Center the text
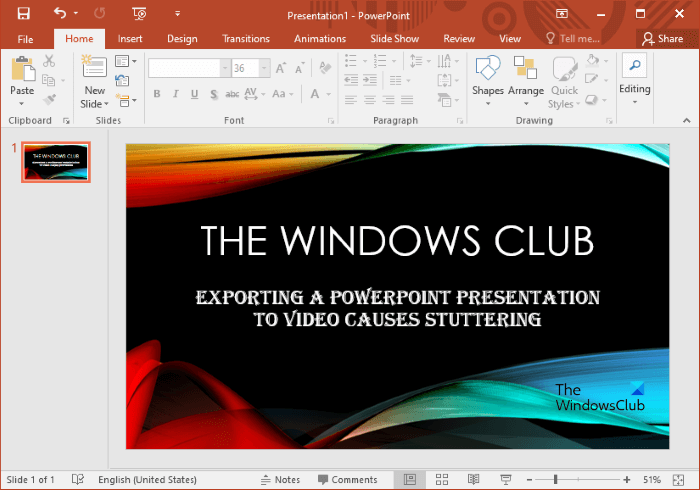This screenshot has height=490, width=700. pos(370,100)
